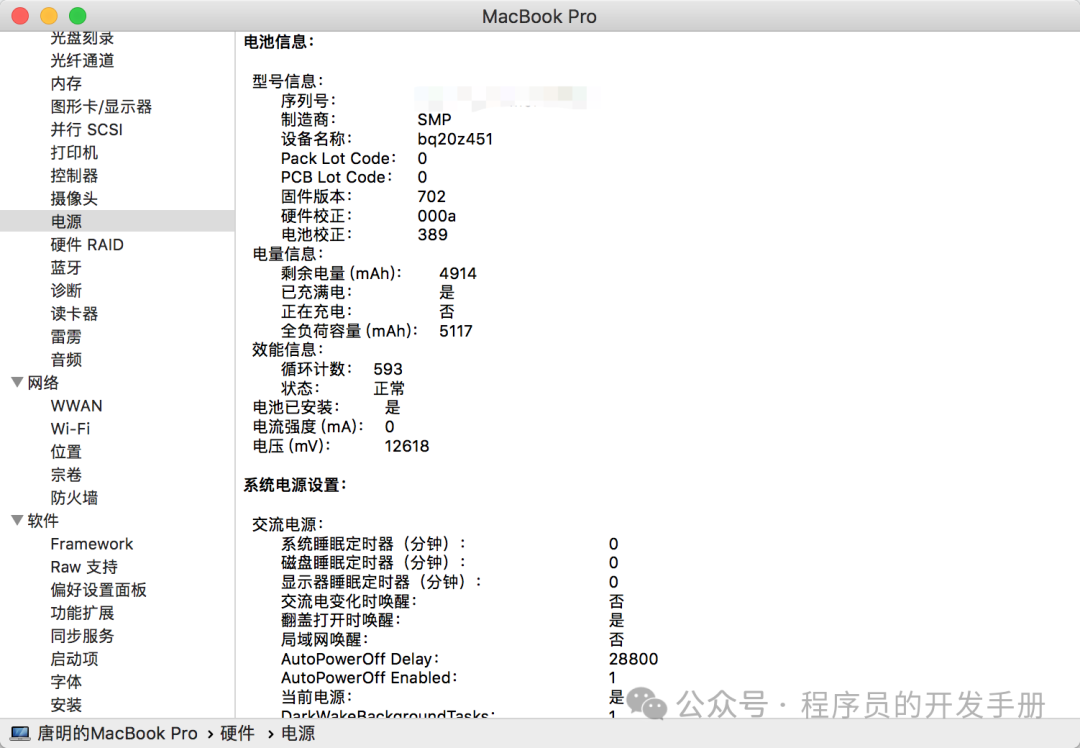Click the MacBook icon in path bar
The width and height of the screenshot is (1080, 748).
coord(20,734)
